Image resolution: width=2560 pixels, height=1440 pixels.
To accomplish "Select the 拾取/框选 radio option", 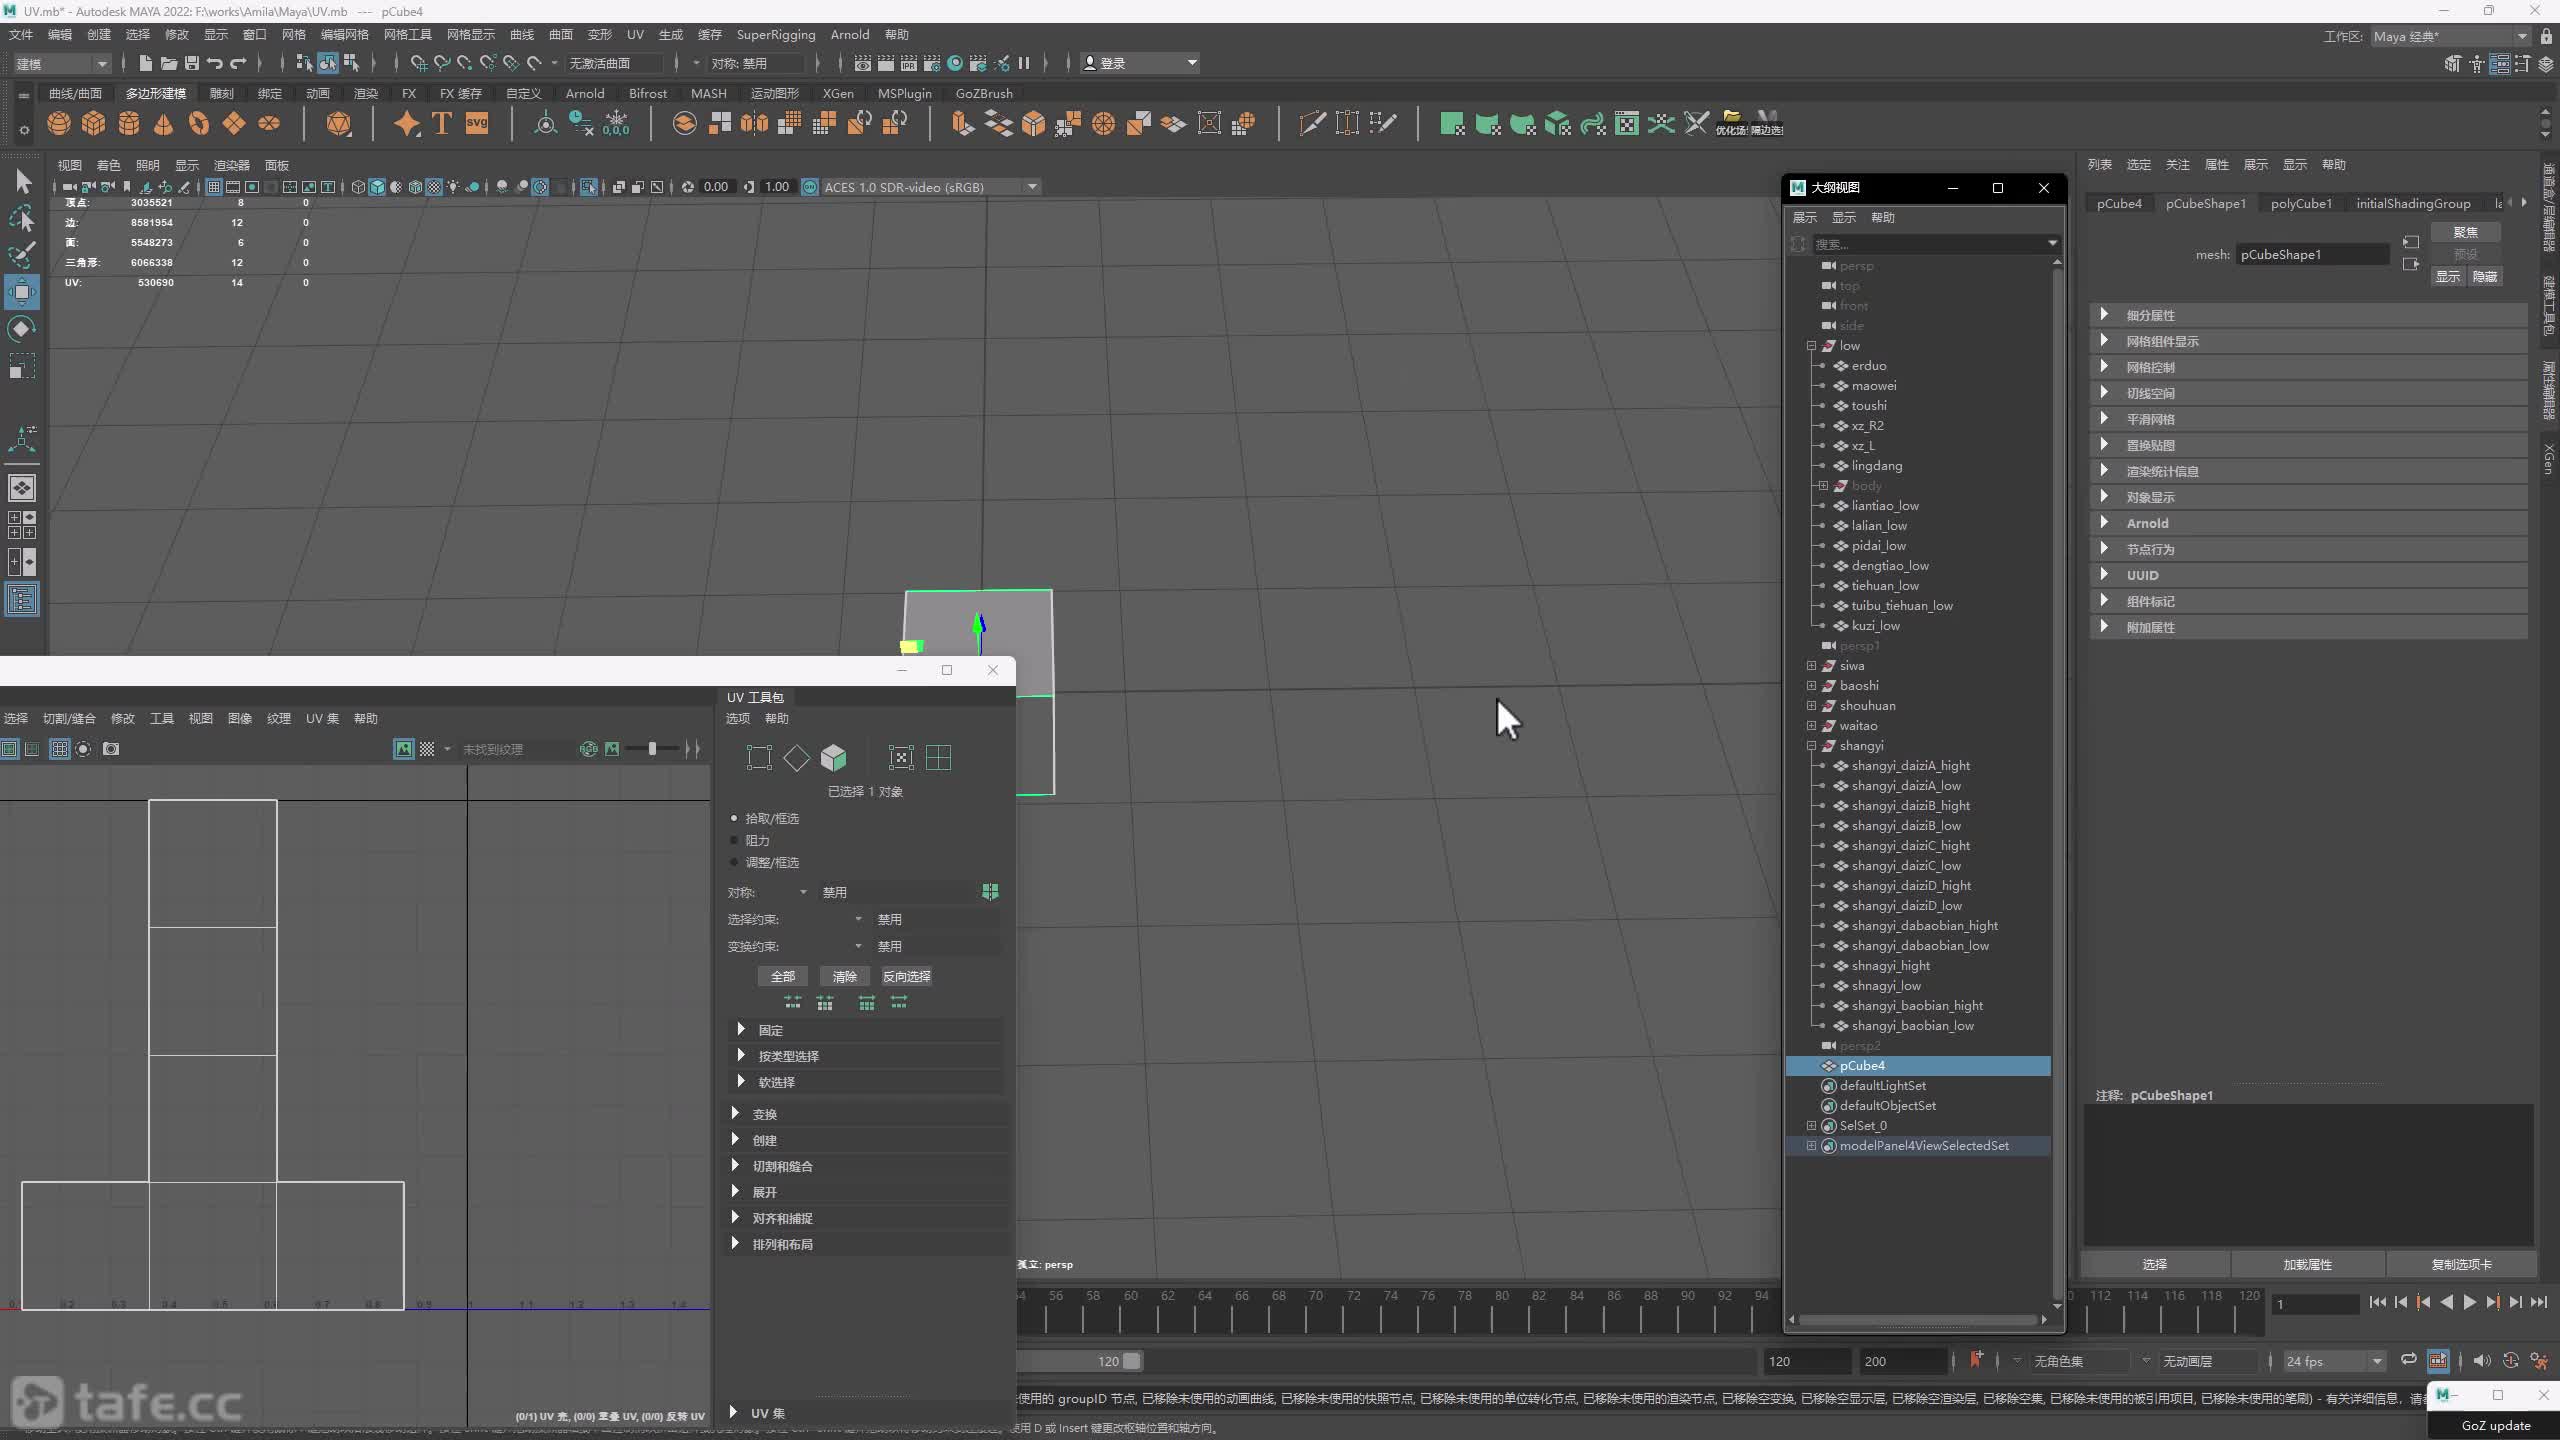I will tap(733, 818).
